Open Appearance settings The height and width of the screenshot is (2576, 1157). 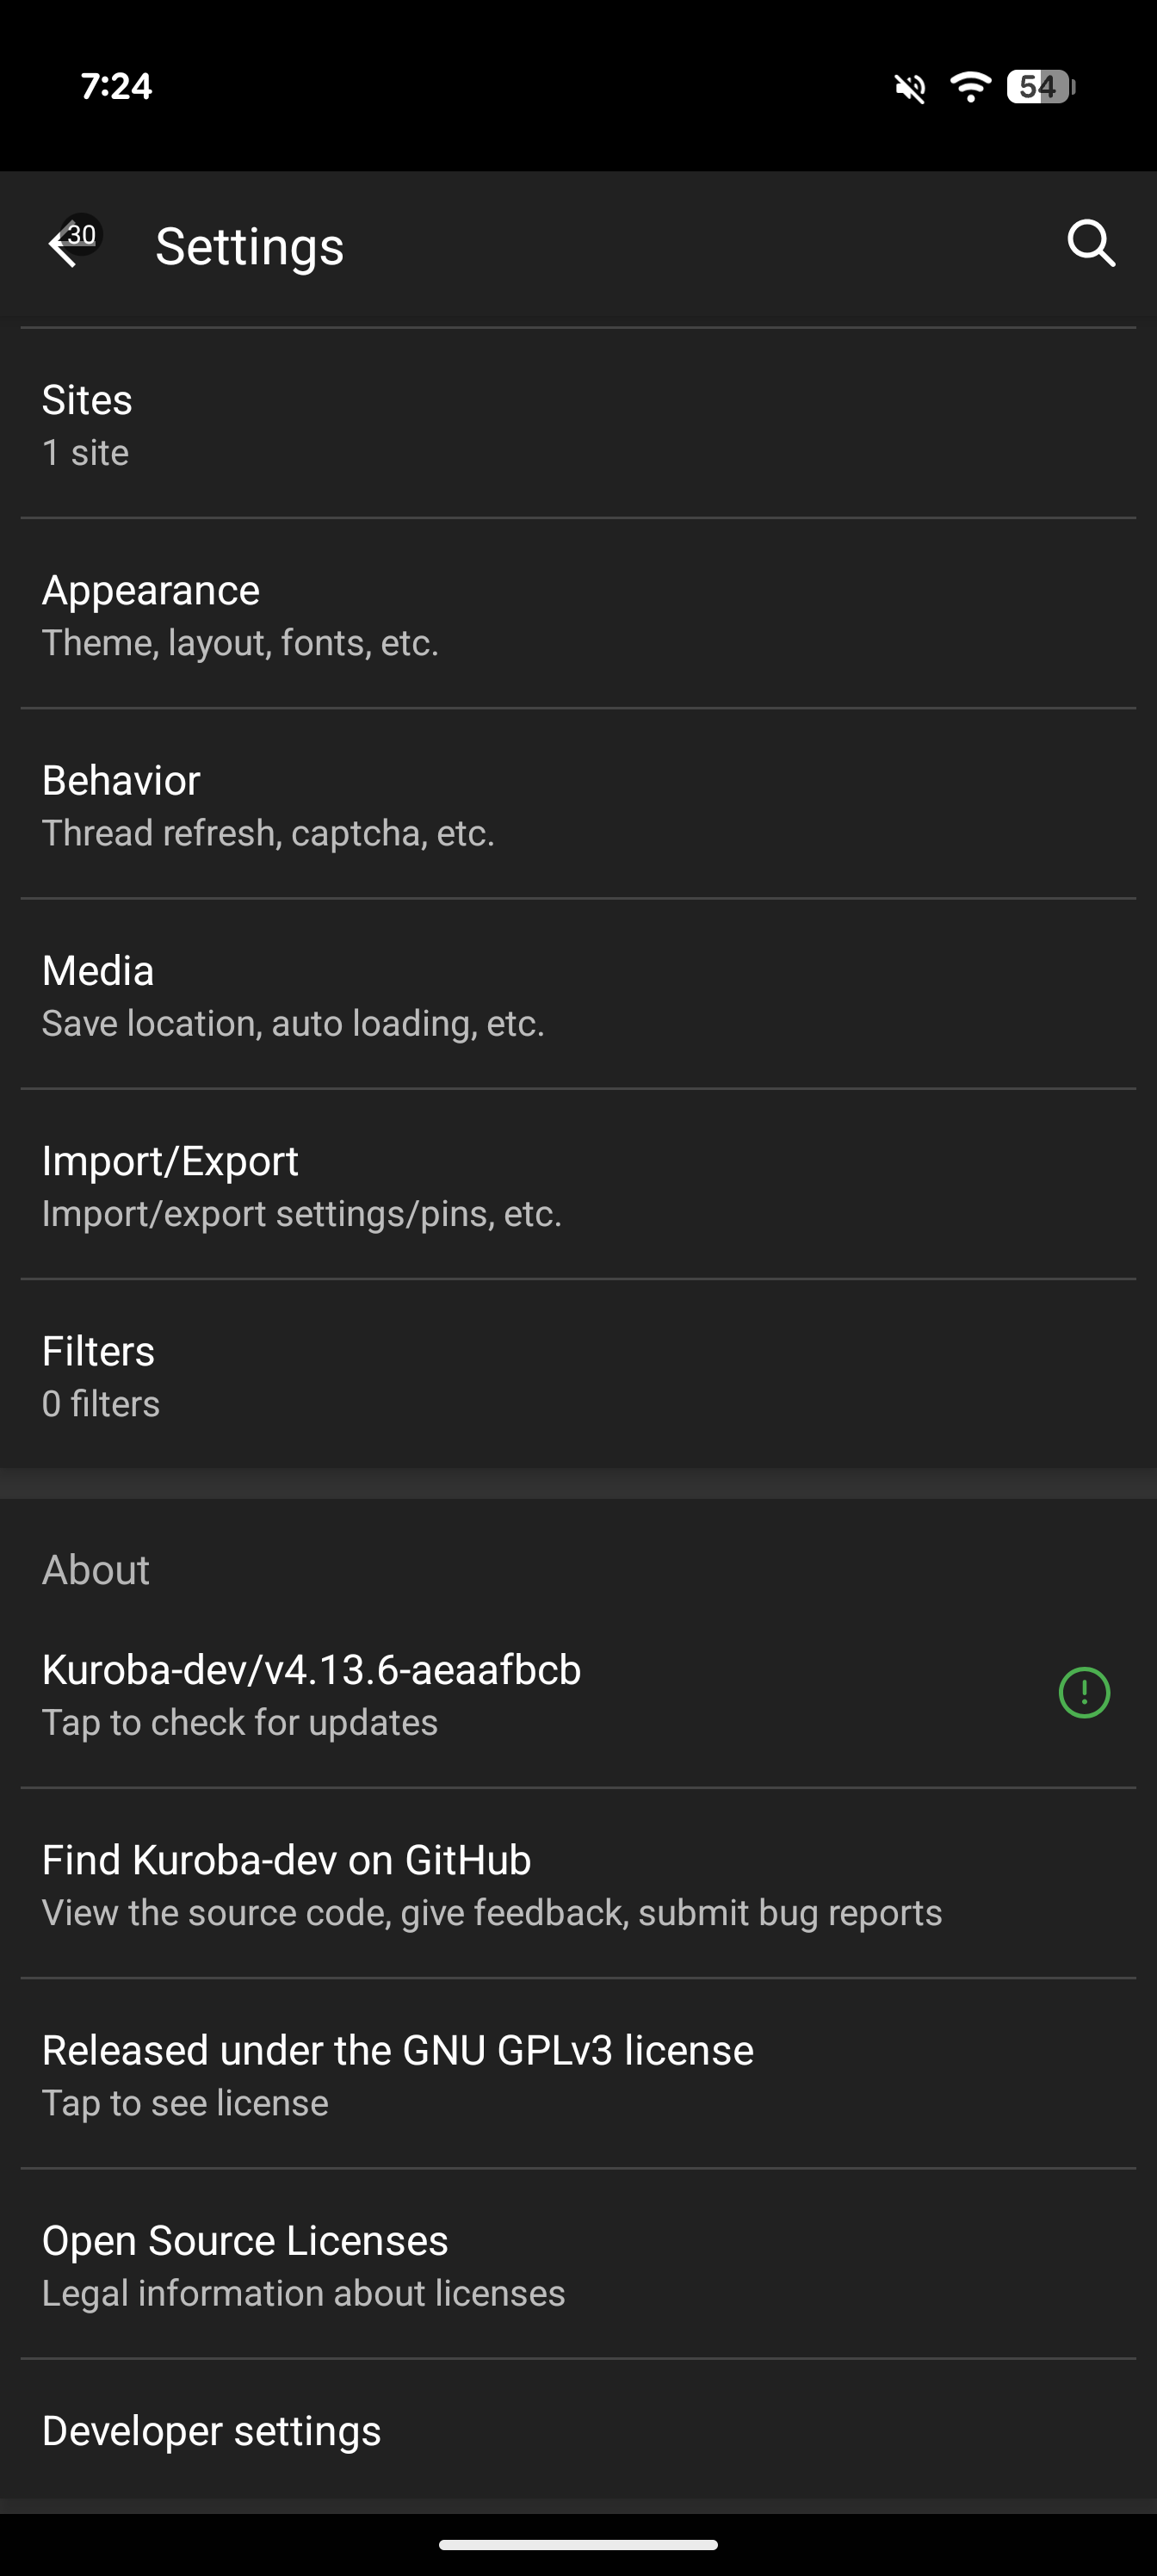pos(578,614)
